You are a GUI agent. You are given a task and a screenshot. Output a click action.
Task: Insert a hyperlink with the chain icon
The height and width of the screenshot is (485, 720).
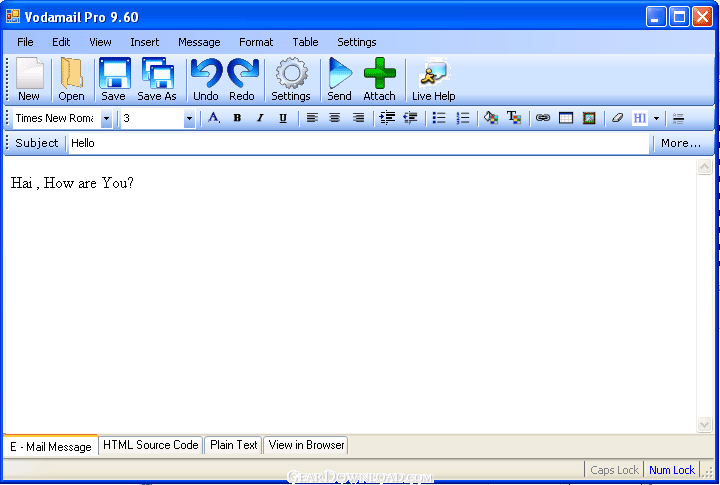pos(543,118)
